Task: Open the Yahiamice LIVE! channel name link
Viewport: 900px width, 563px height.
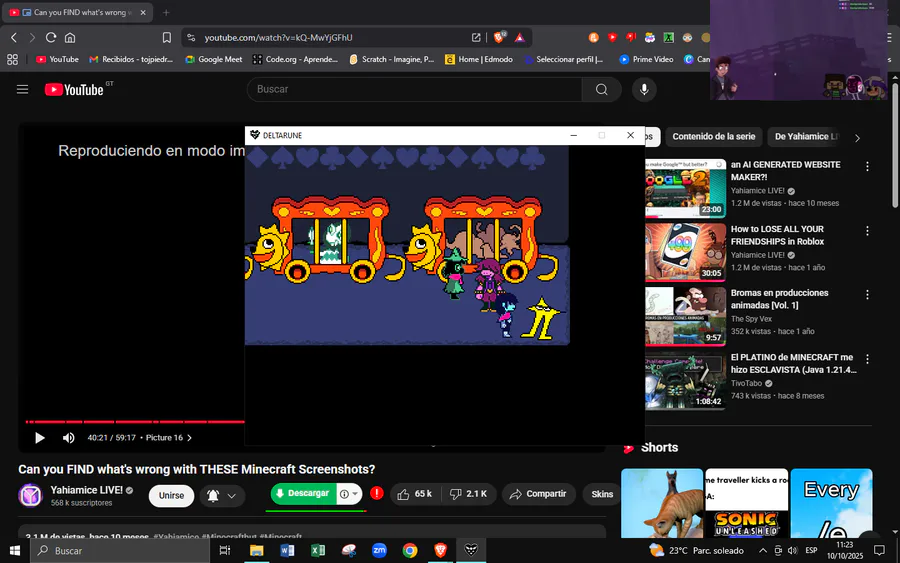Action: click(86, 490)
